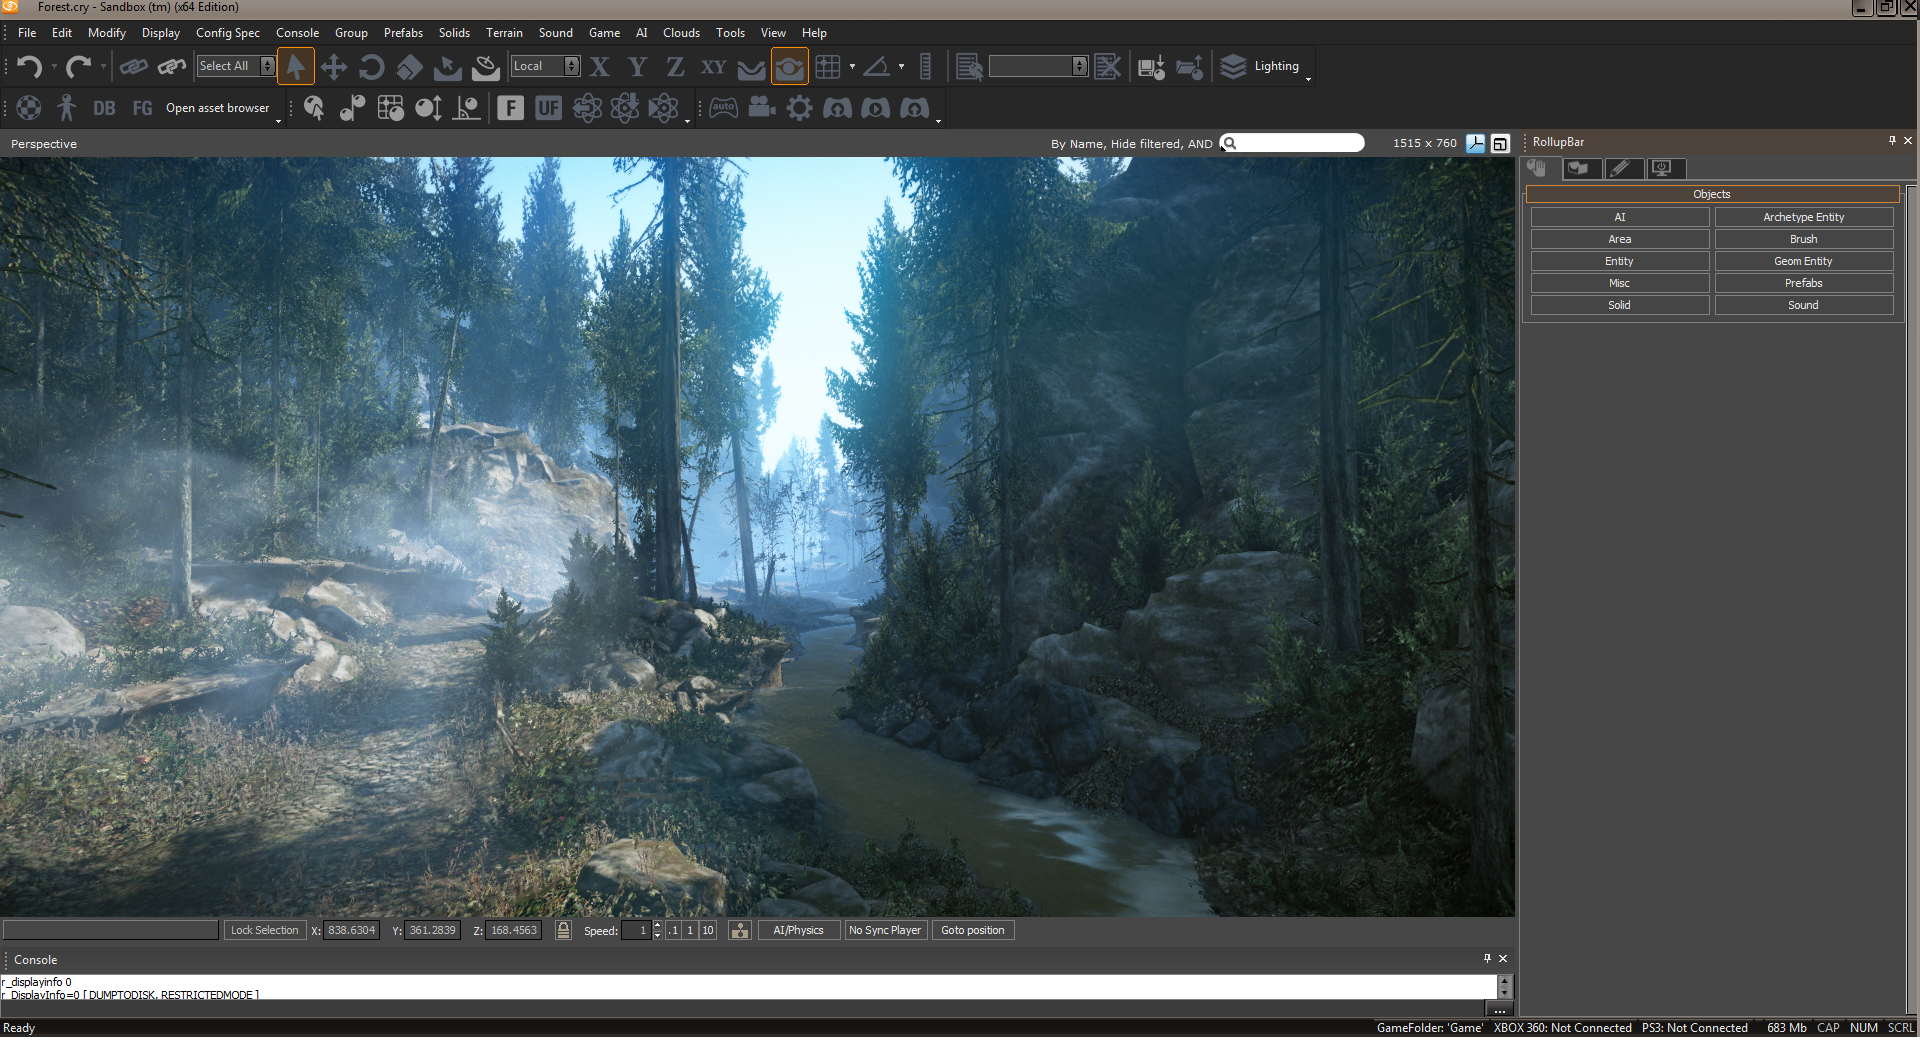Open the gear settings icon in game toolbar
The width and height of the screenshot is (1920, 1040).
tap(799, 108)
